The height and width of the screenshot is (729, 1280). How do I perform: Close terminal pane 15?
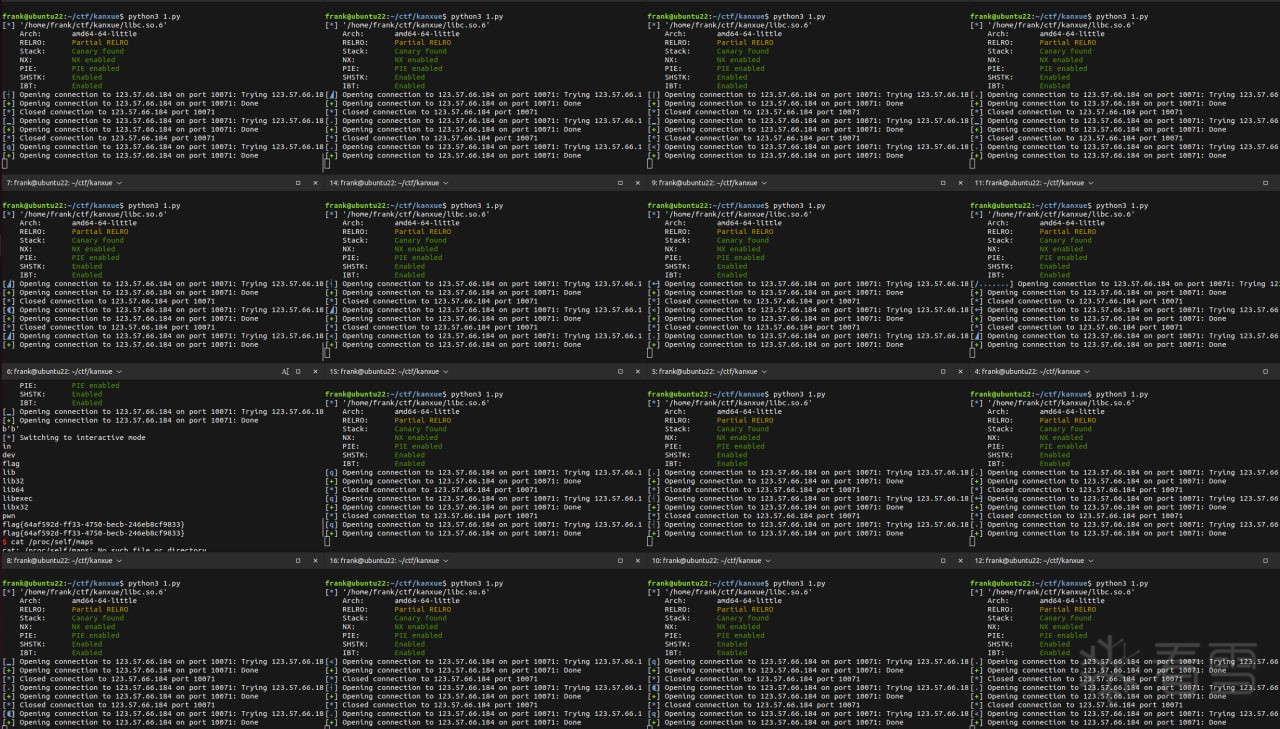coord(637,371)
